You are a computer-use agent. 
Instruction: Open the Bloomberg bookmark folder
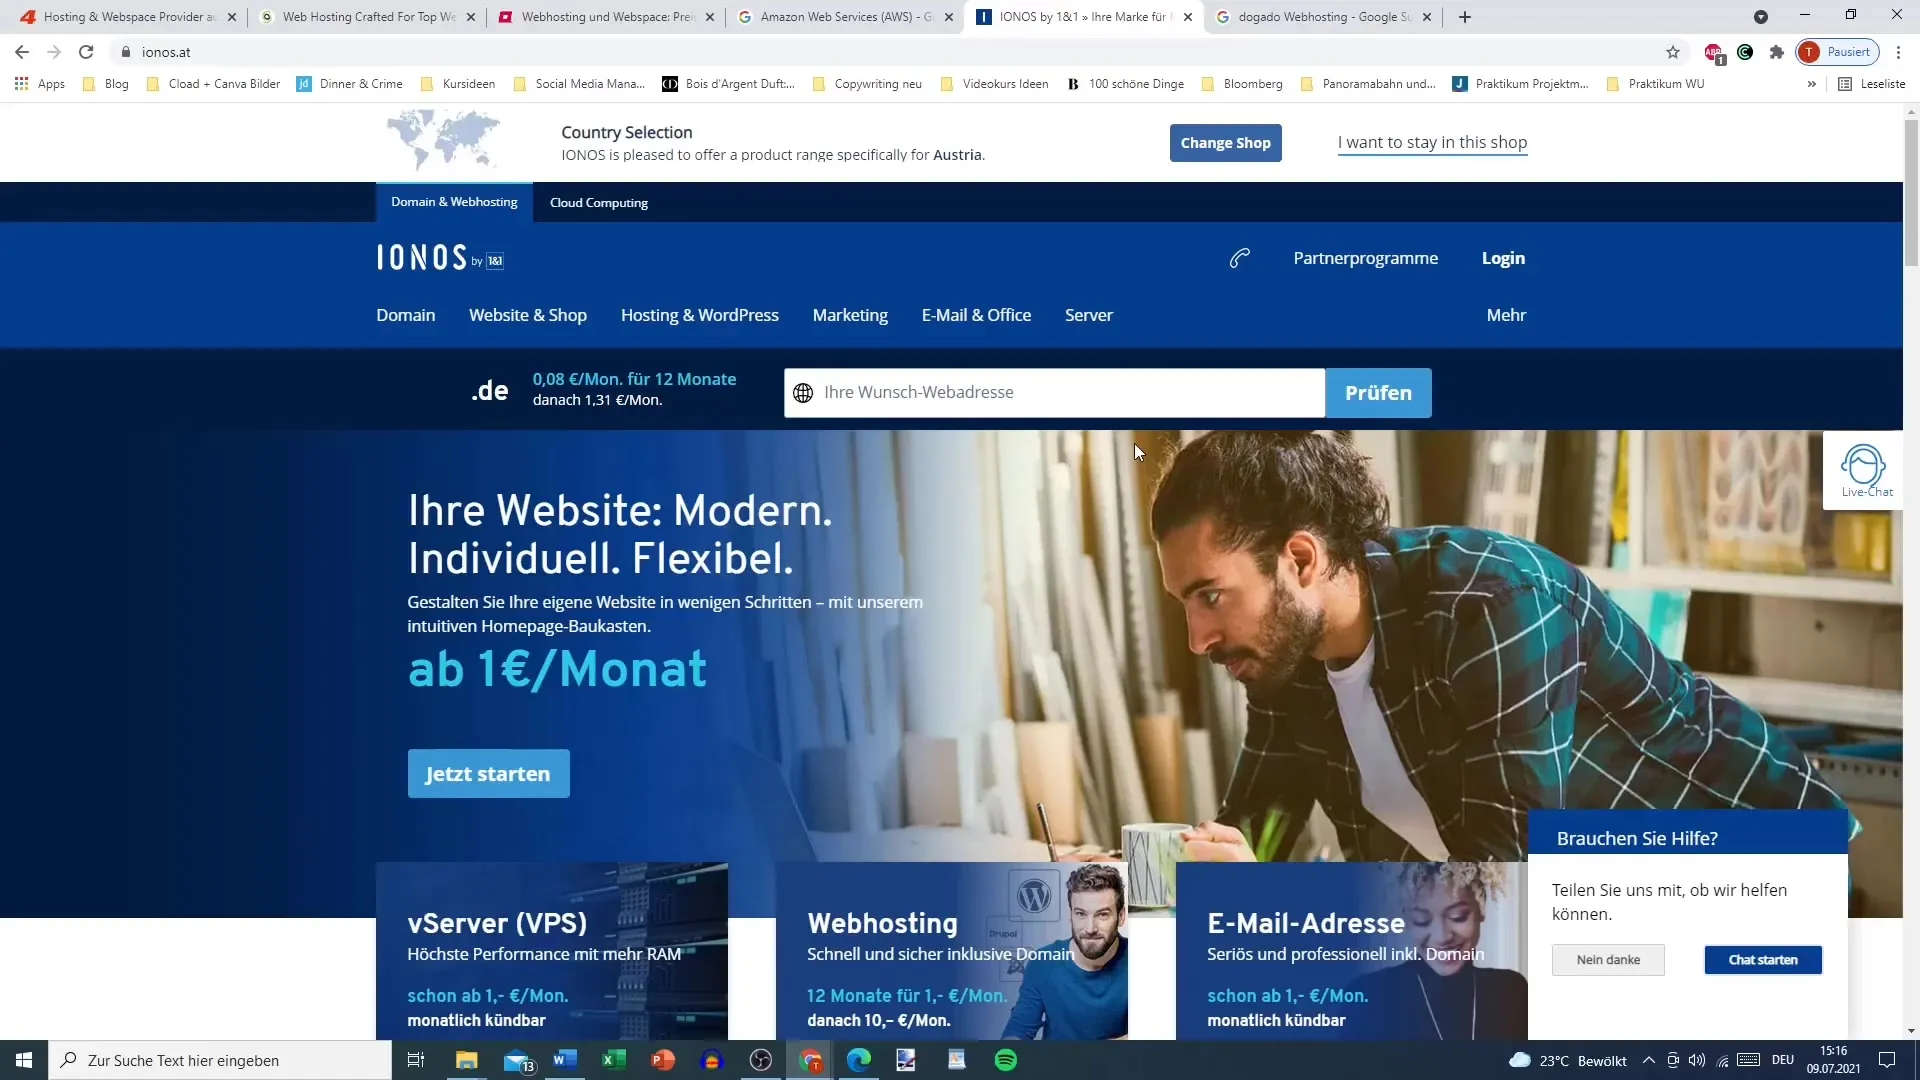(1242, 84)
